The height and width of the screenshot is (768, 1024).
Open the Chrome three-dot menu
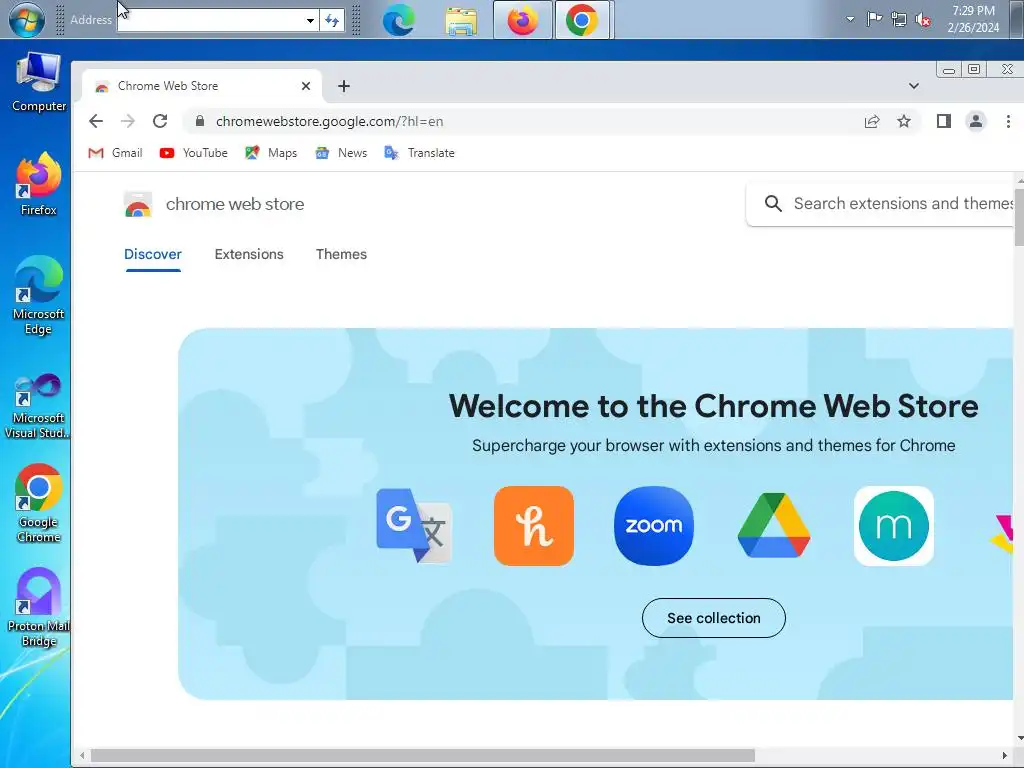(x=1008, y=121)
